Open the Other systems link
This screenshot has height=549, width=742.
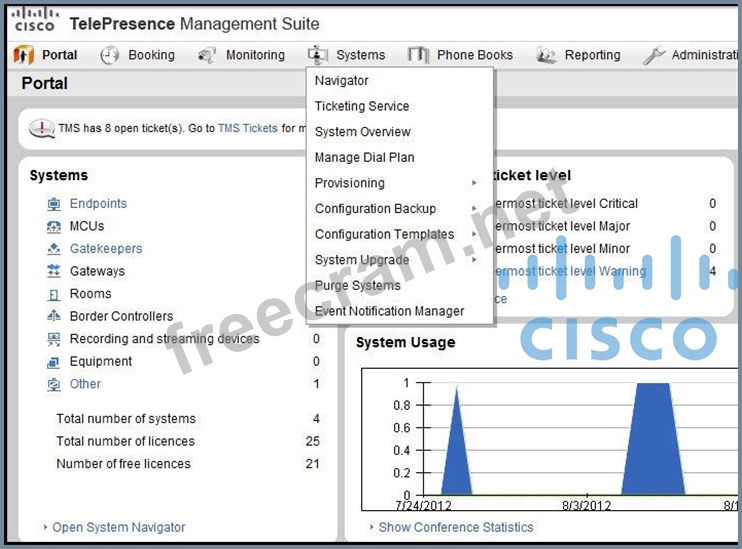coord(85,384)
